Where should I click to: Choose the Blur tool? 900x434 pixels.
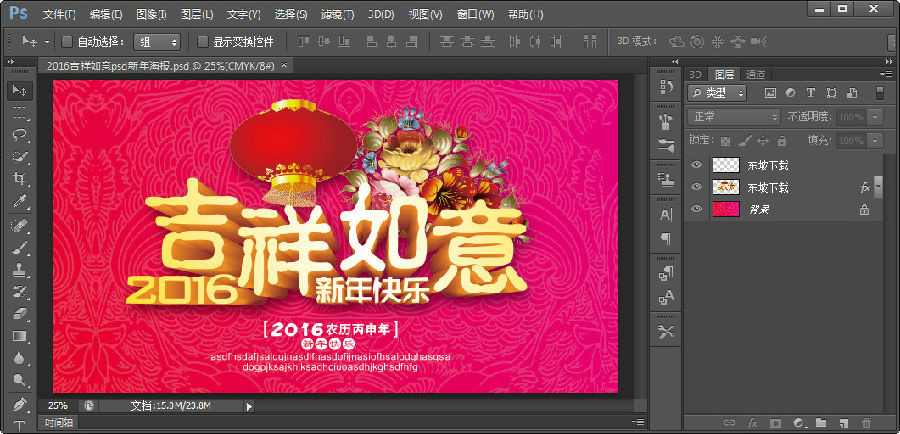(20, 358)
